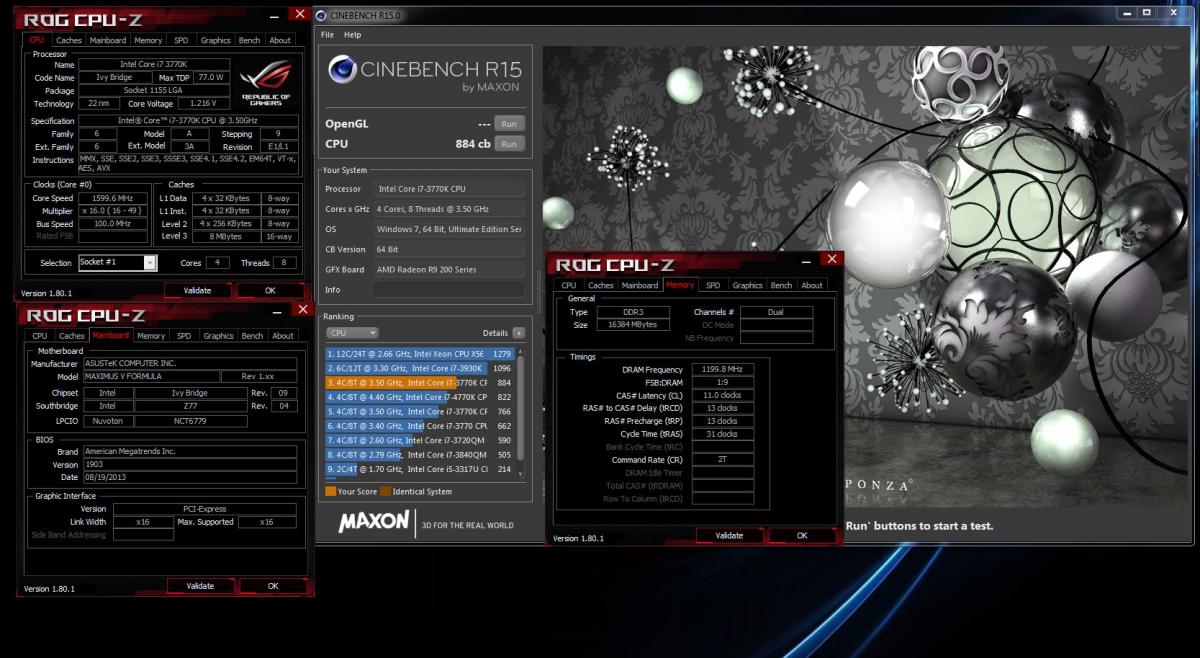Select the i7-3770 ranking row scoring 662
This screenshot has height=658, width=1200.
[x=419, y=426]
